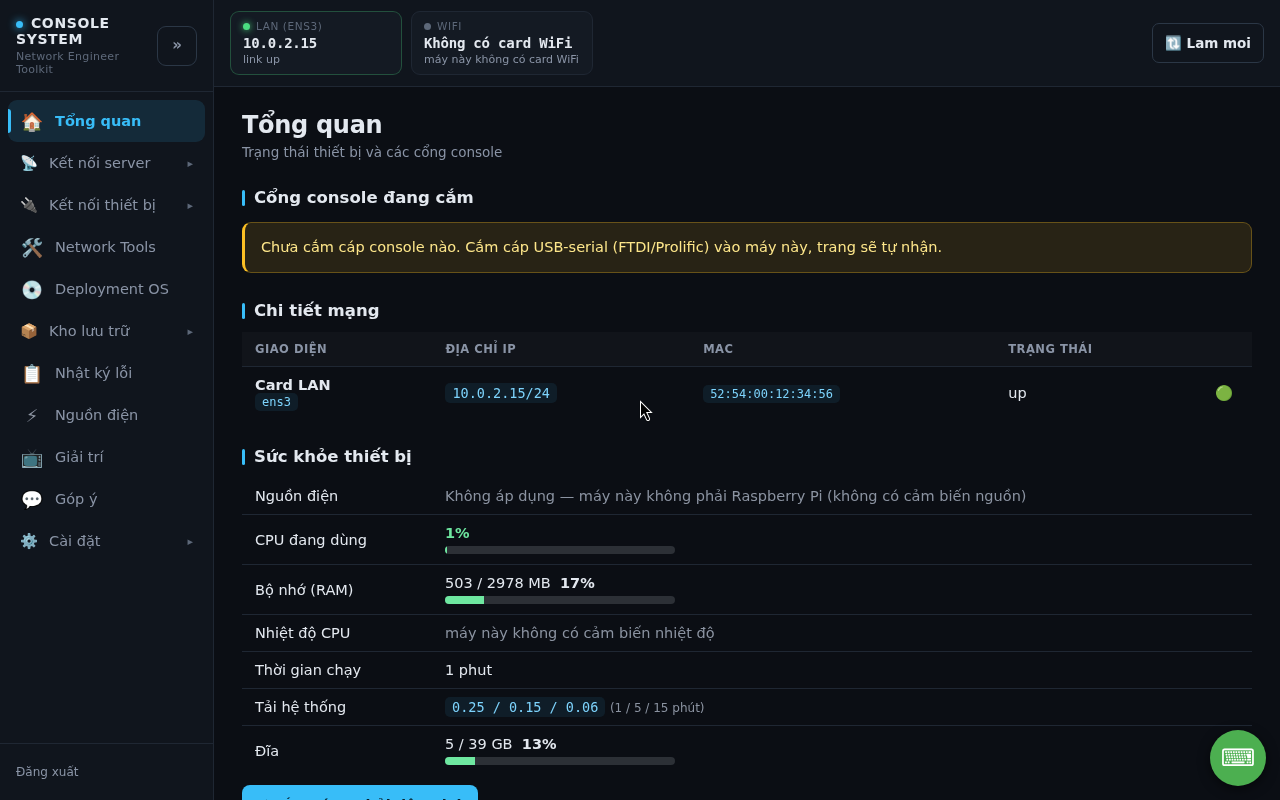The height and width of the screenshot is (800, 1280).
Task: Expand the Kết nối thiết bị submenu arrow
Action: coord(190,206)
